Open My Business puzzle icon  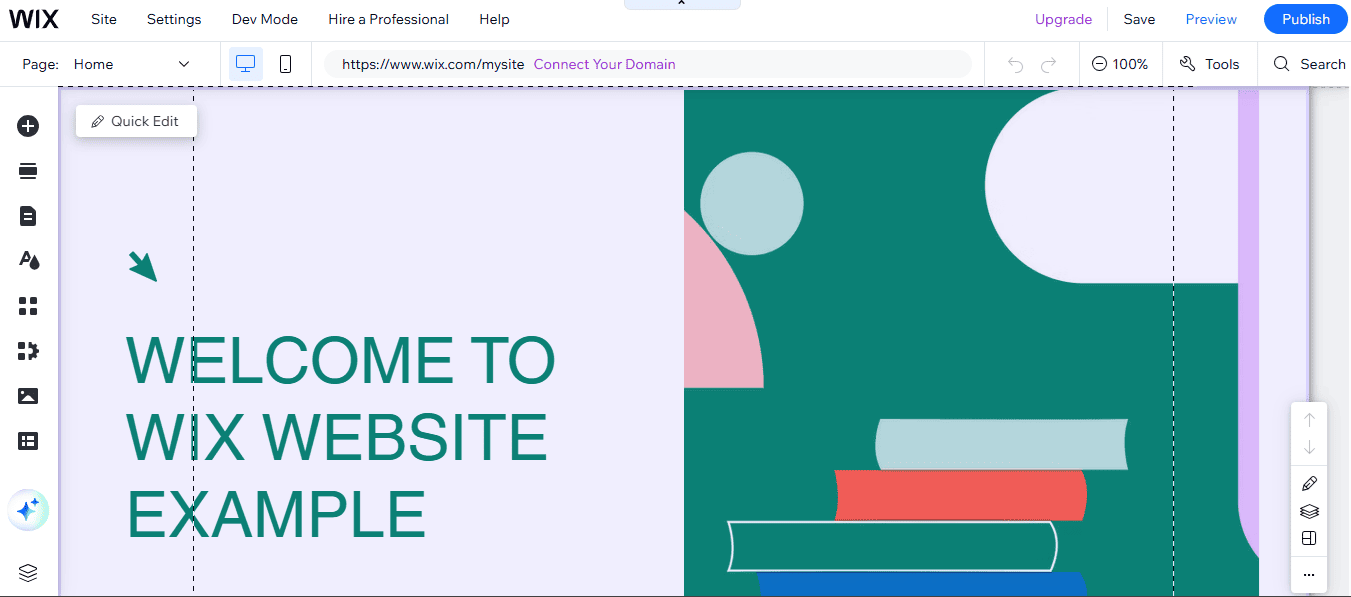pyautogui.click(x=28, y=351)
